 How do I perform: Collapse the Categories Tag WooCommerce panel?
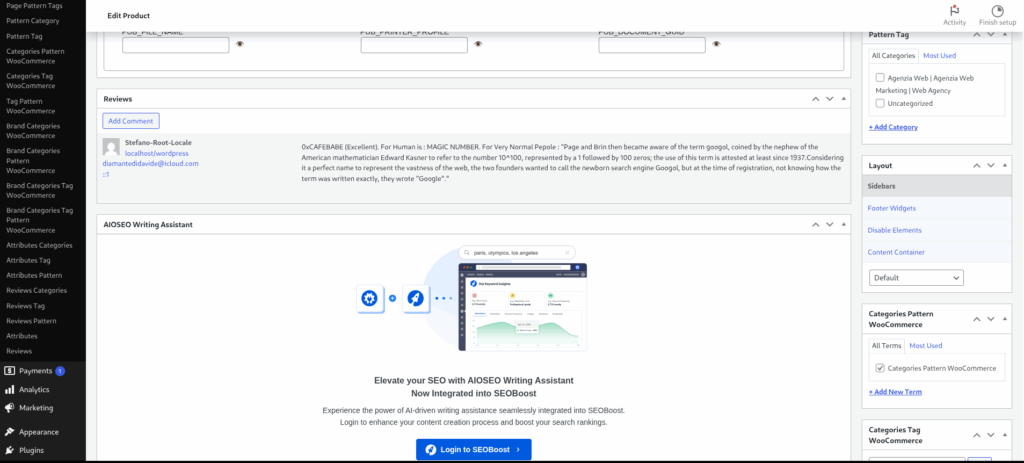click(1004, 436)
